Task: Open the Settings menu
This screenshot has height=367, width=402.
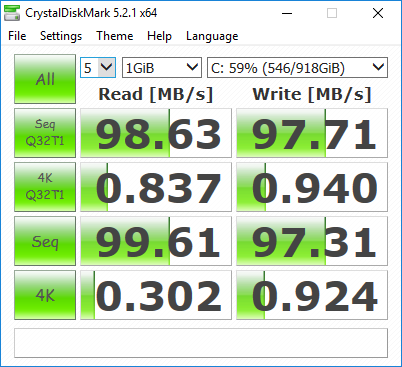Action: click(61, 36)
